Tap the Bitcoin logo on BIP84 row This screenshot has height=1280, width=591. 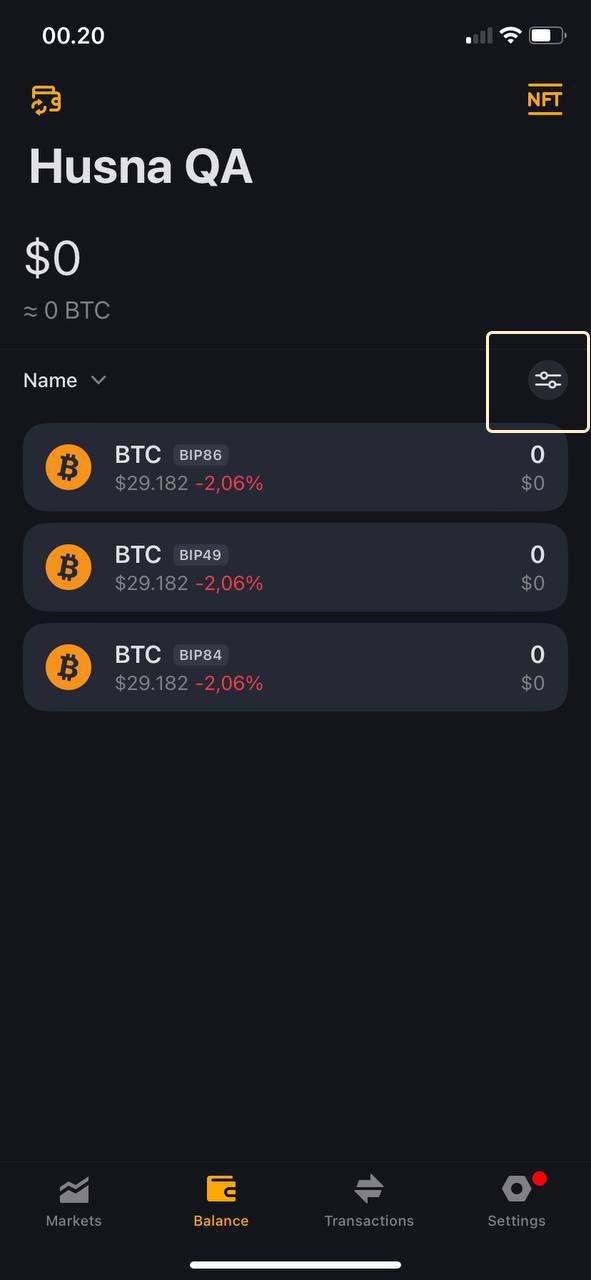coord(68,667)
